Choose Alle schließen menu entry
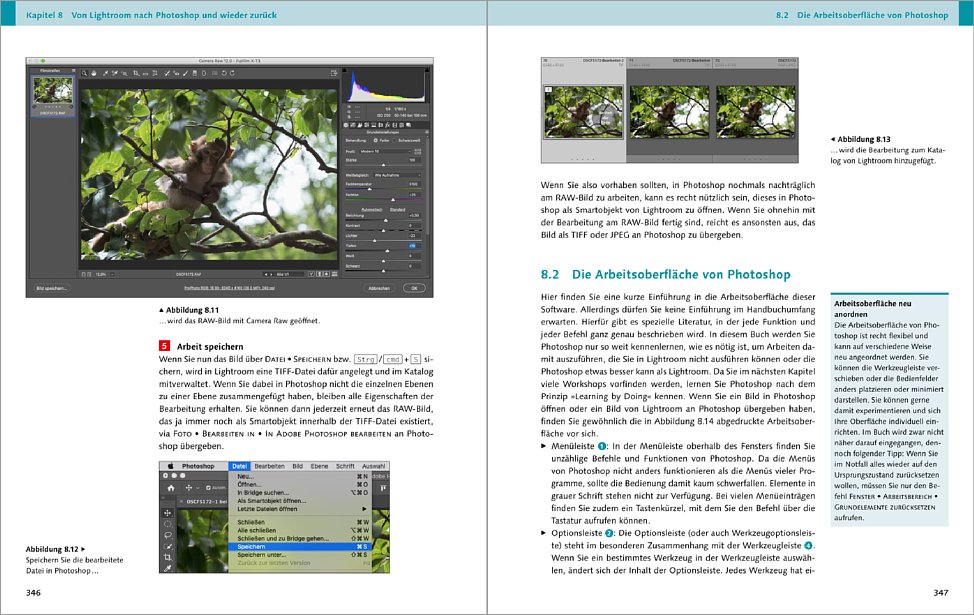Viewport: 974px width, 615px height. (x=299, y=531)
